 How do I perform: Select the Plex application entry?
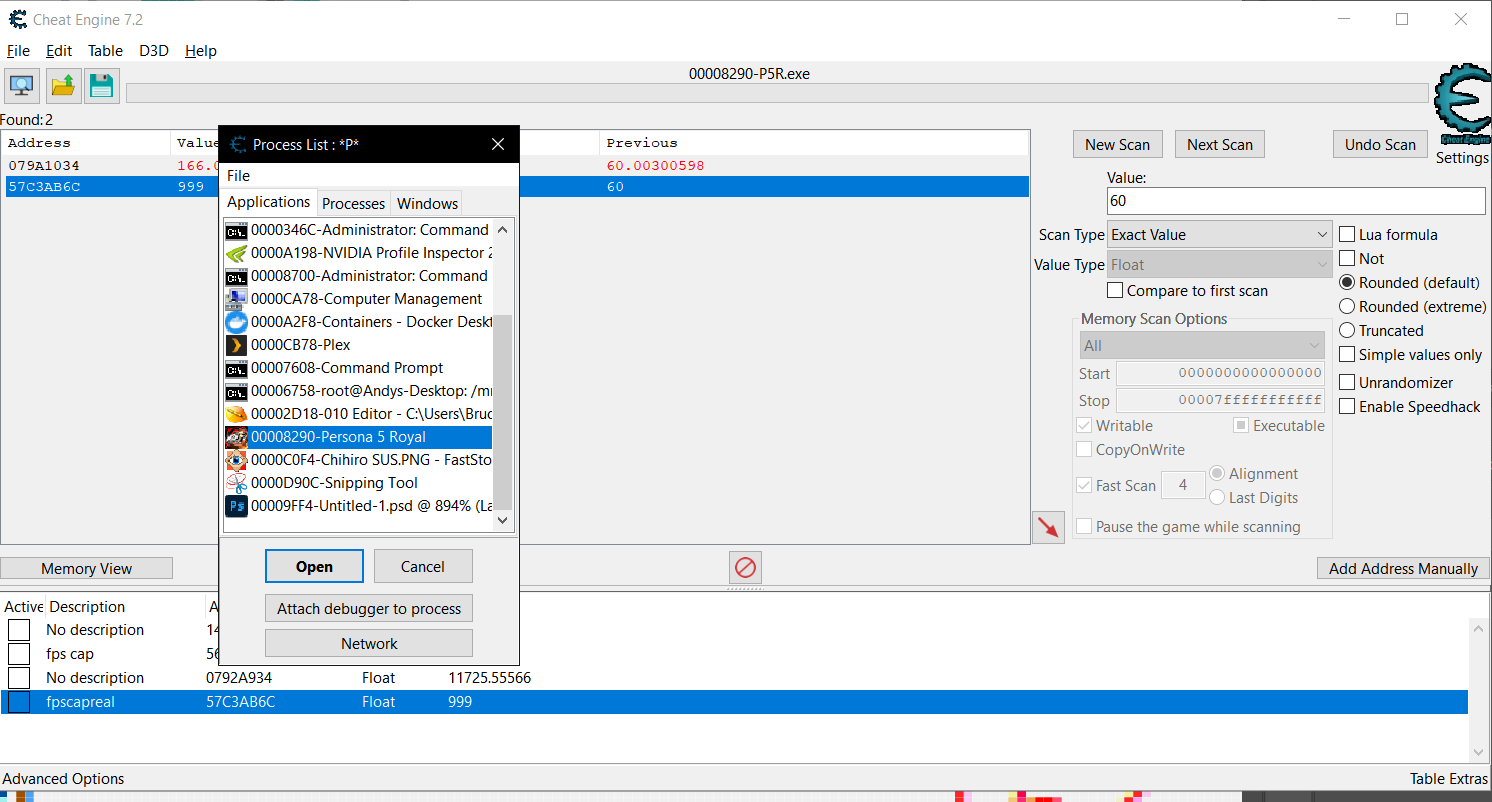358,345
